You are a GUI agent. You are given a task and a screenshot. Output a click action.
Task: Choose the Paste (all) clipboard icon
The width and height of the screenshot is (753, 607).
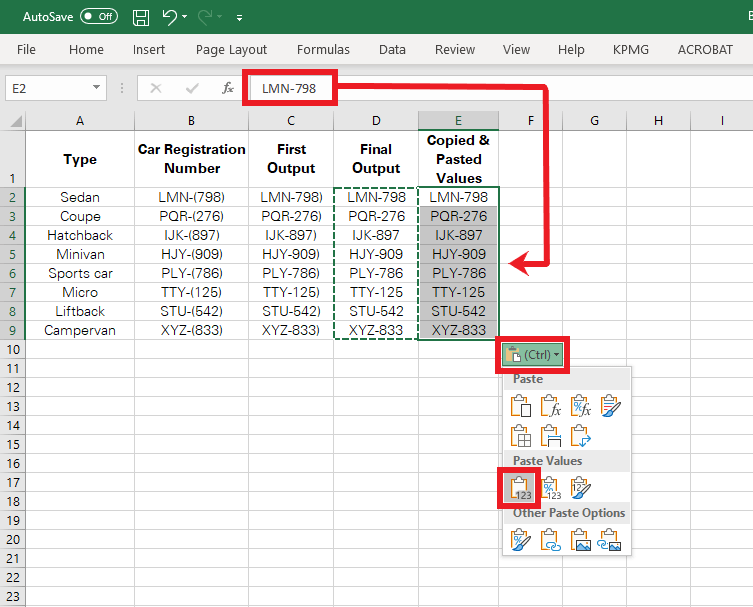click(521, 406)
